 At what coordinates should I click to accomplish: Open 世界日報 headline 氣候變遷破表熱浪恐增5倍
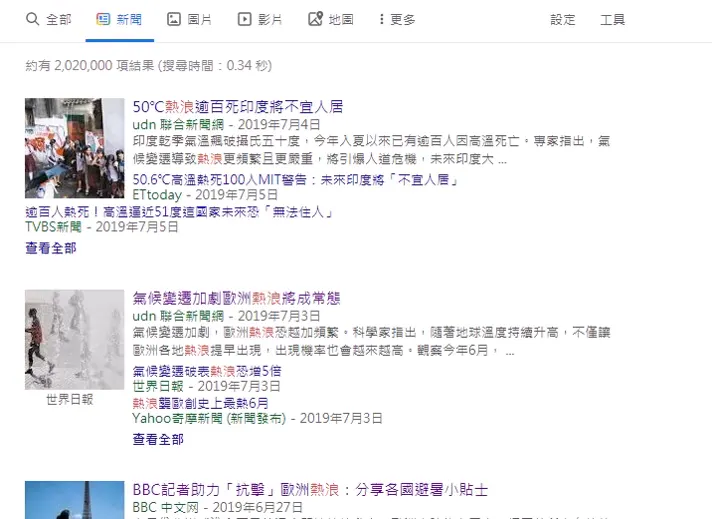(207, 371)
